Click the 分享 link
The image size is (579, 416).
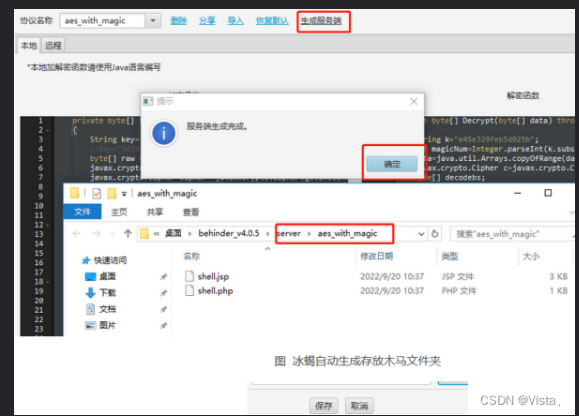[207, 21]
